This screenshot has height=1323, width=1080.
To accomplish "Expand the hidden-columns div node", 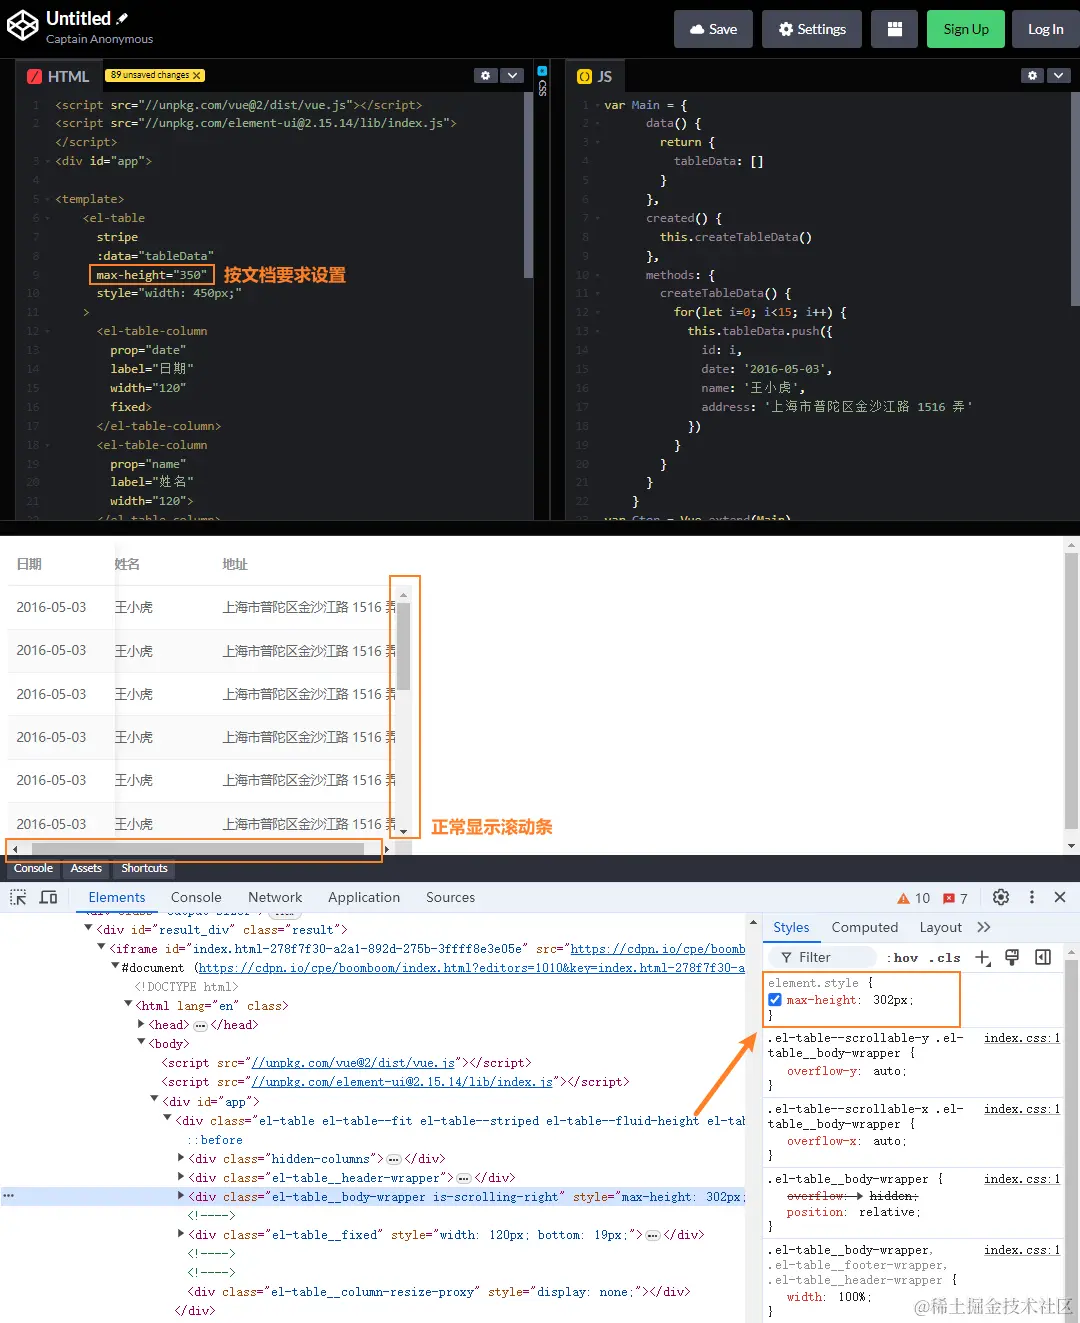I will 181,1158.
